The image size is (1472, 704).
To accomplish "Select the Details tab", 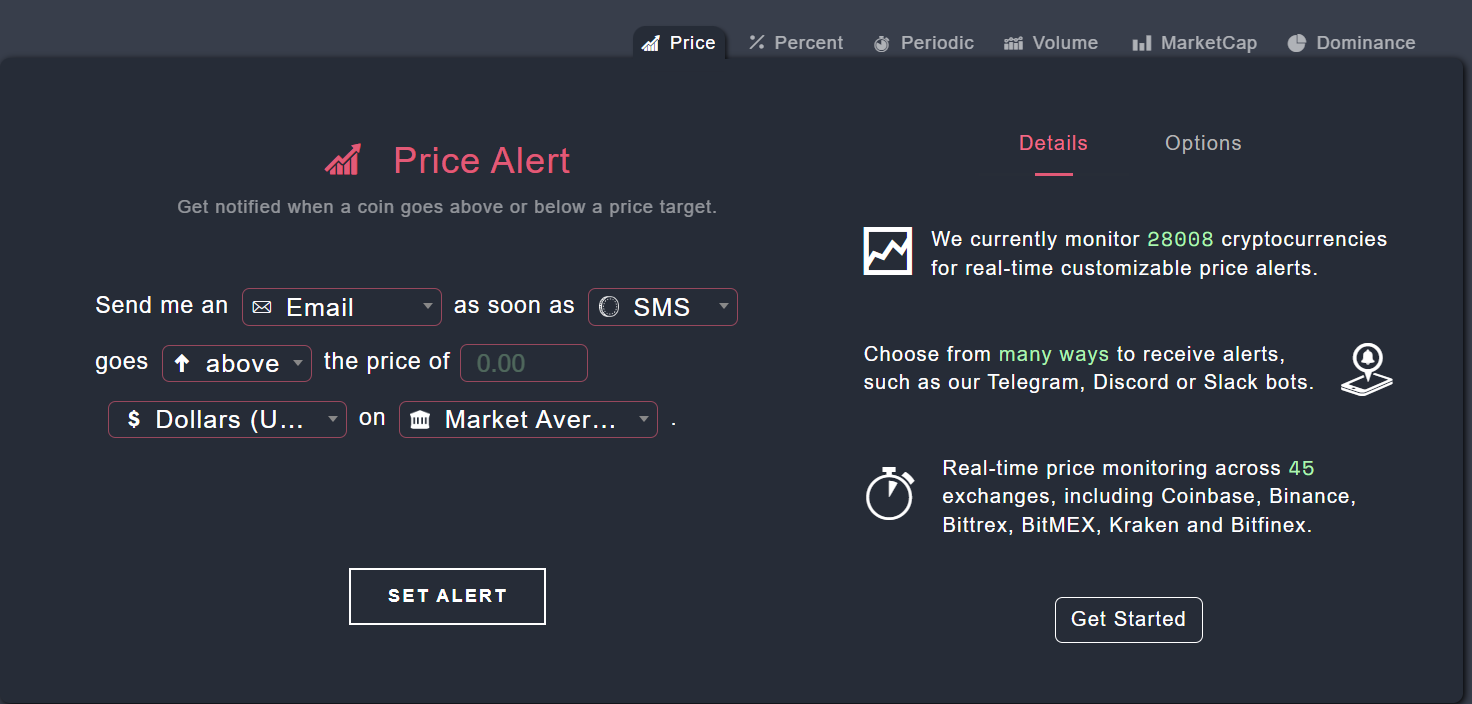I will point(1053,143).
